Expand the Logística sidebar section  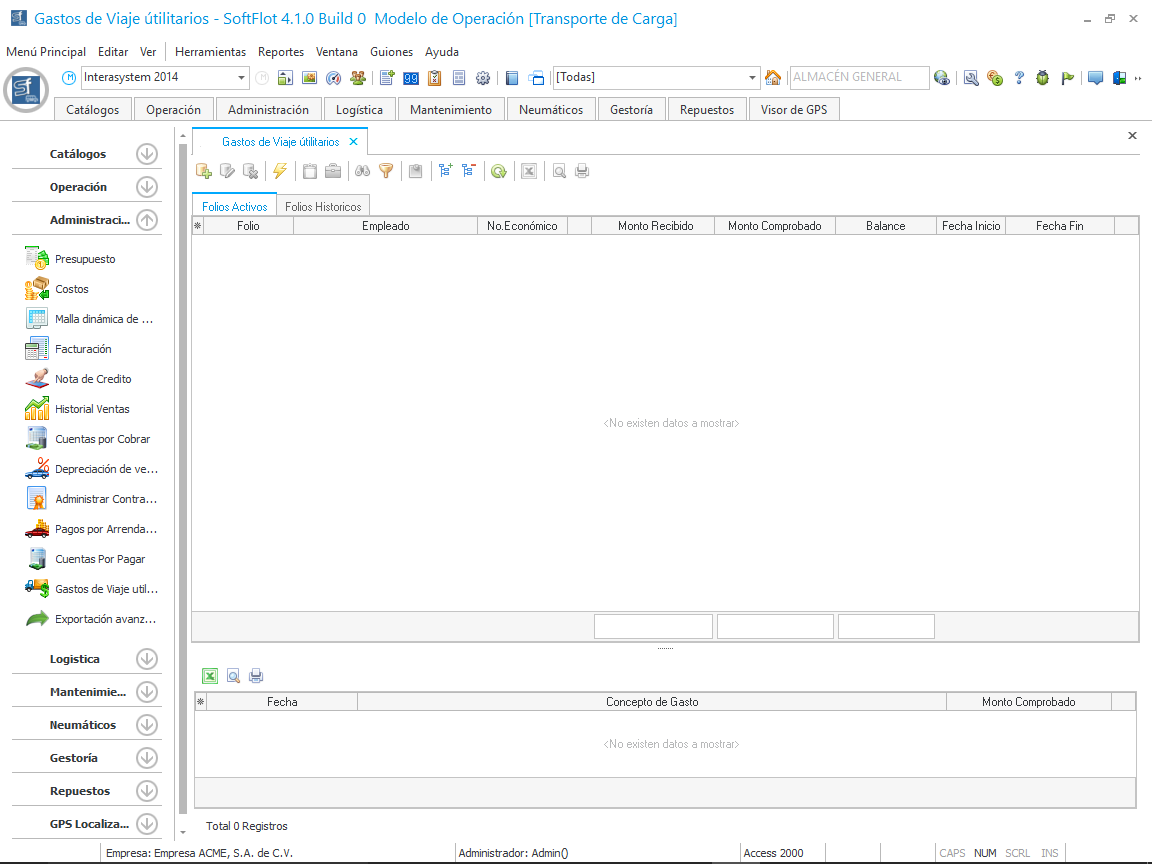click(x=147, y=659)
